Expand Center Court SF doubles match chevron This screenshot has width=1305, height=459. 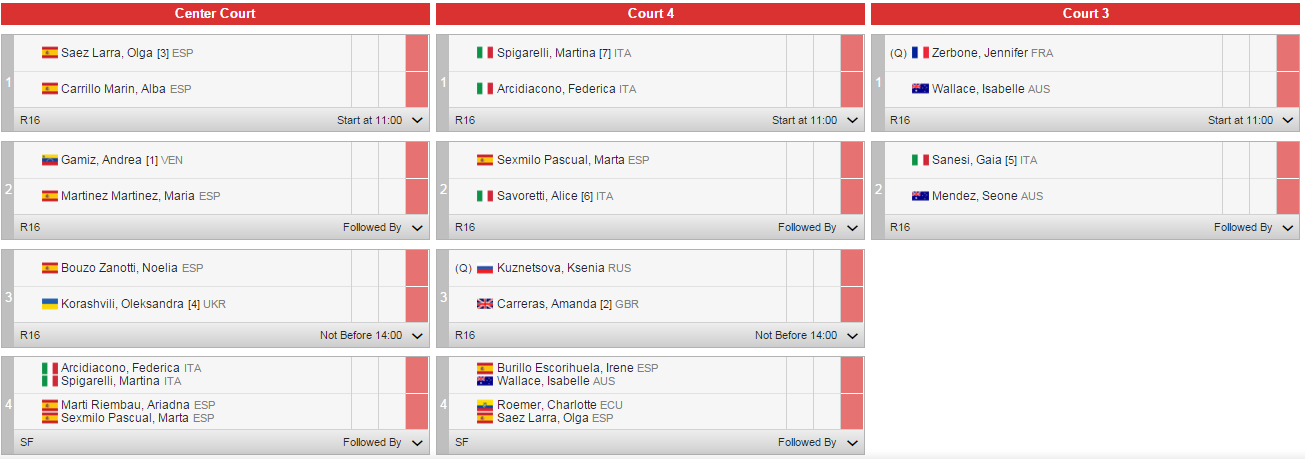[417, 442]
